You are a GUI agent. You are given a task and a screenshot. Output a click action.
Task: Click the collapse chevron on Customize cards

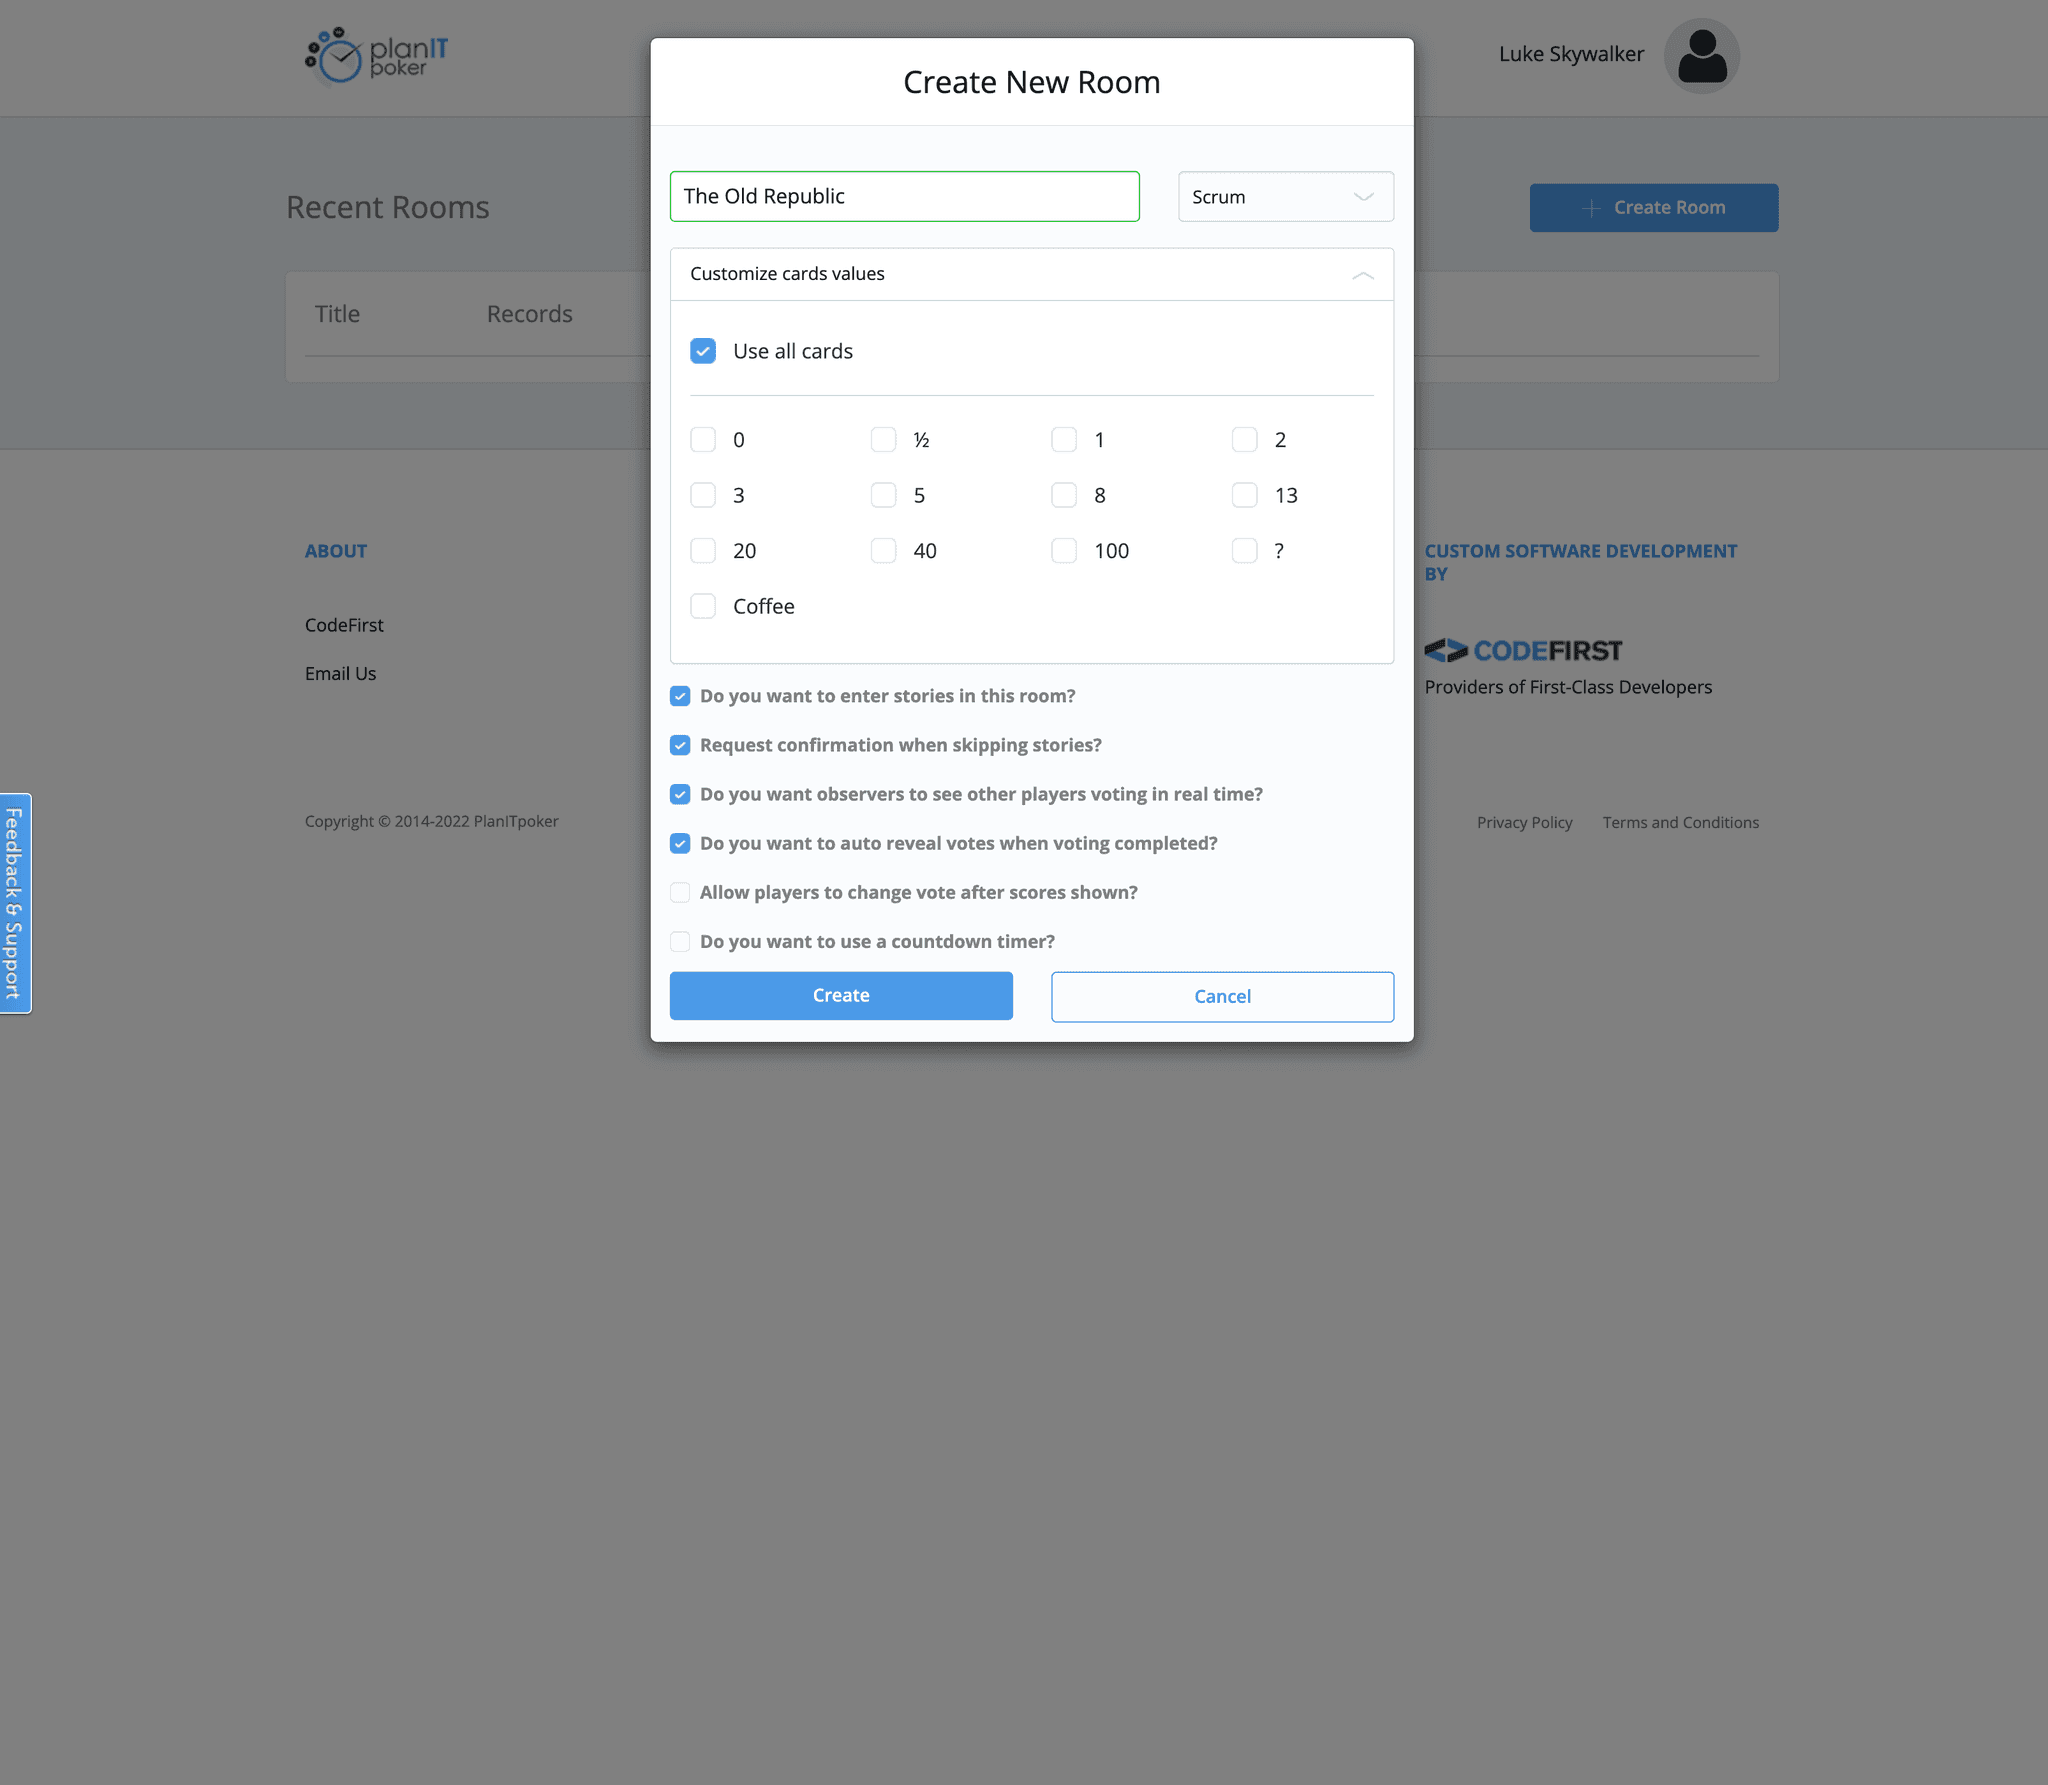[1364, 273]
